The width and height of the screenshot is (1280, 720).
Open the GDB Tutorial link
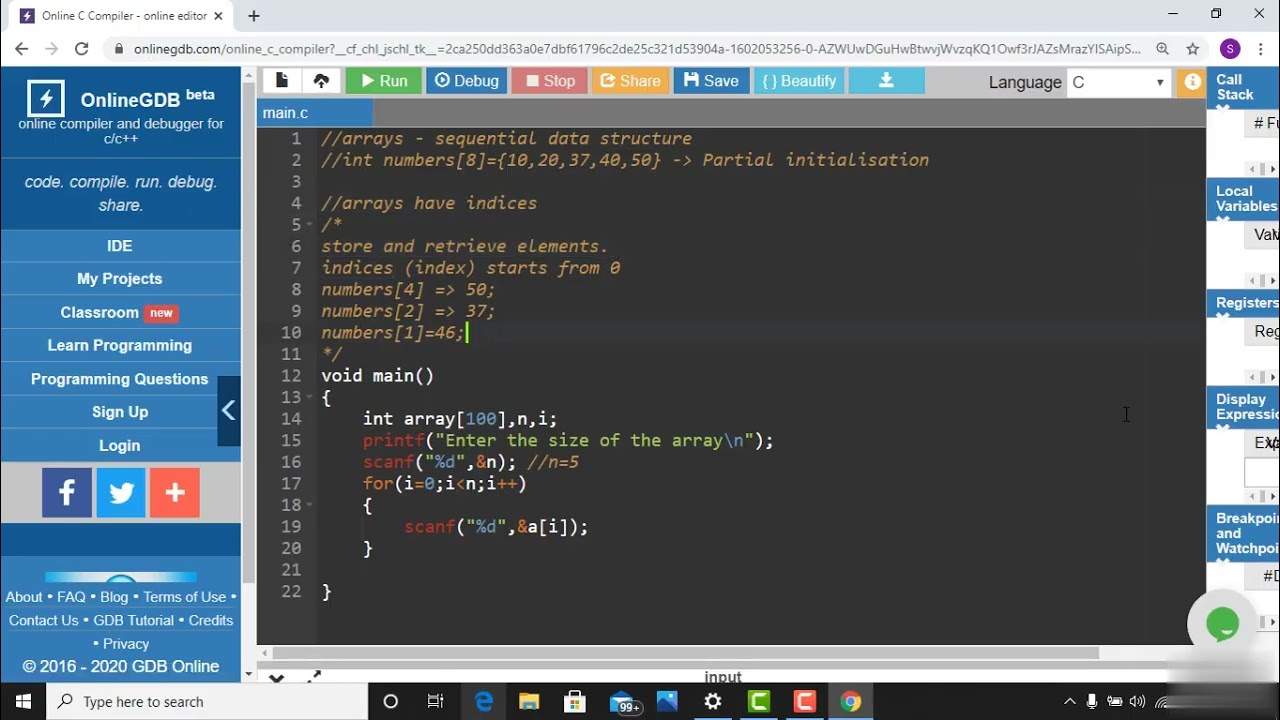134,620
